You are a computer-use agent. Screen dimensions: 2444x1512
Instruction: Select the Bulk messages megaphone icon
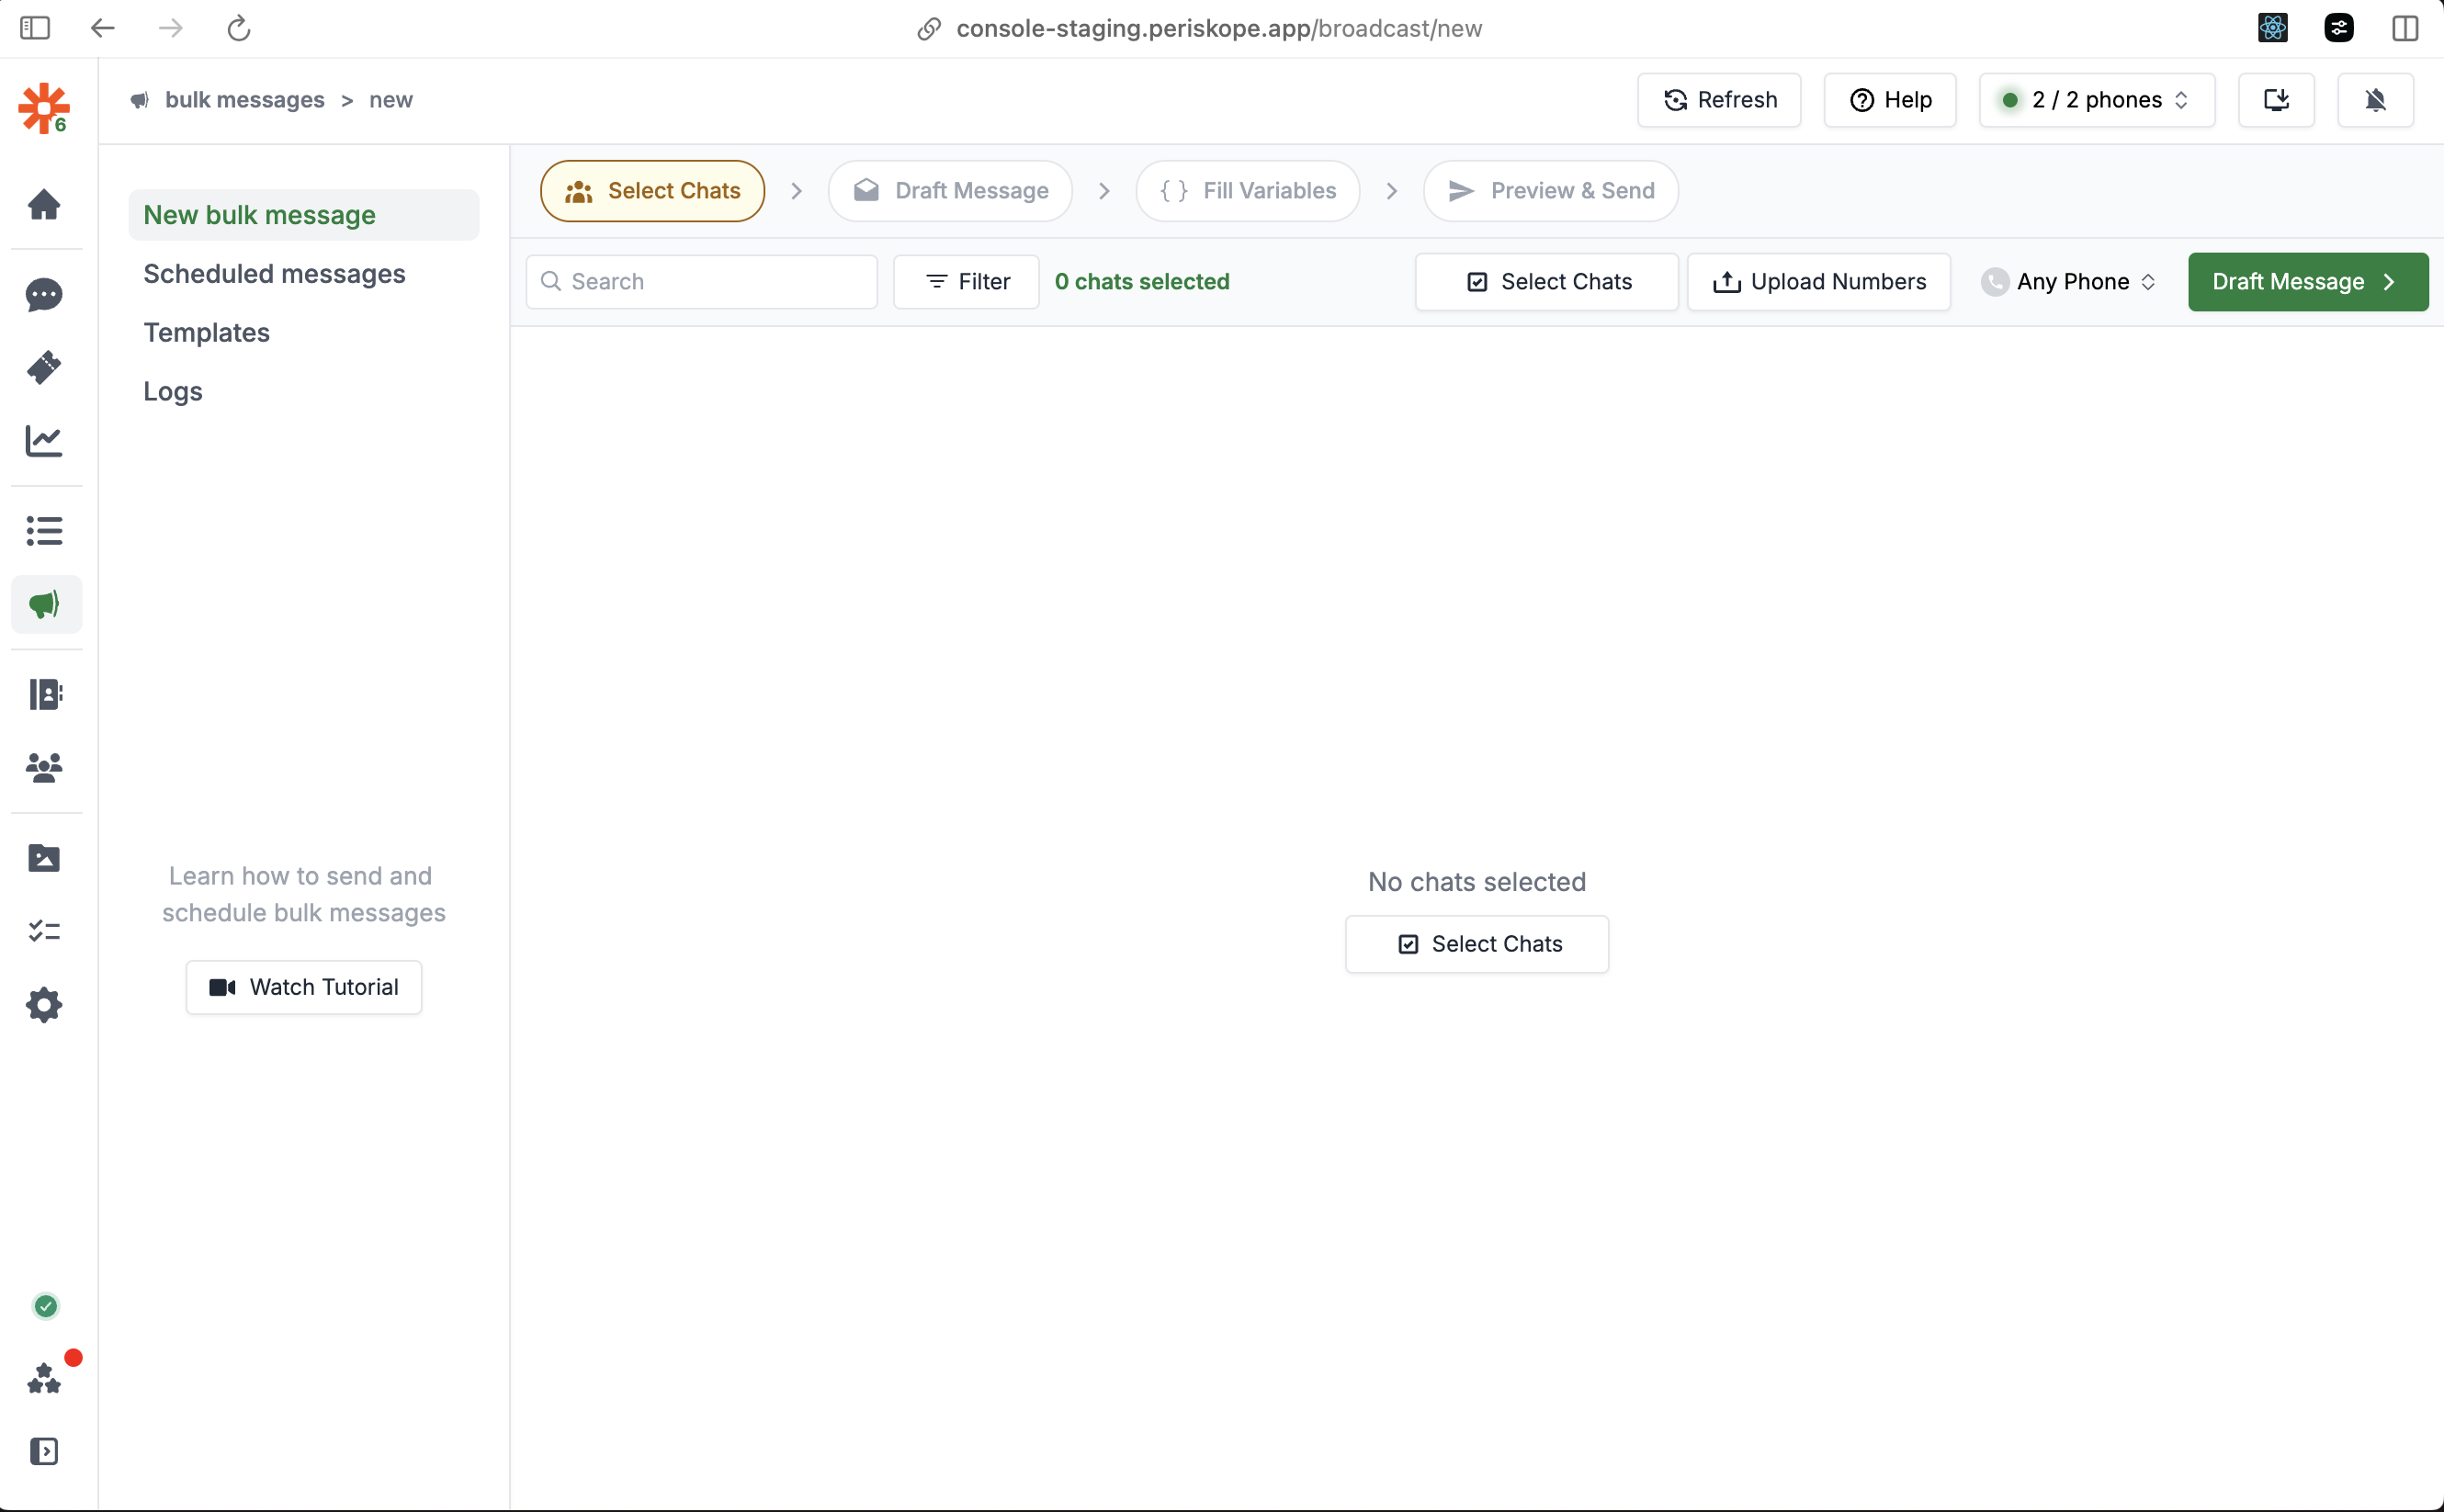pyautogui.click(x=46, y=604)
